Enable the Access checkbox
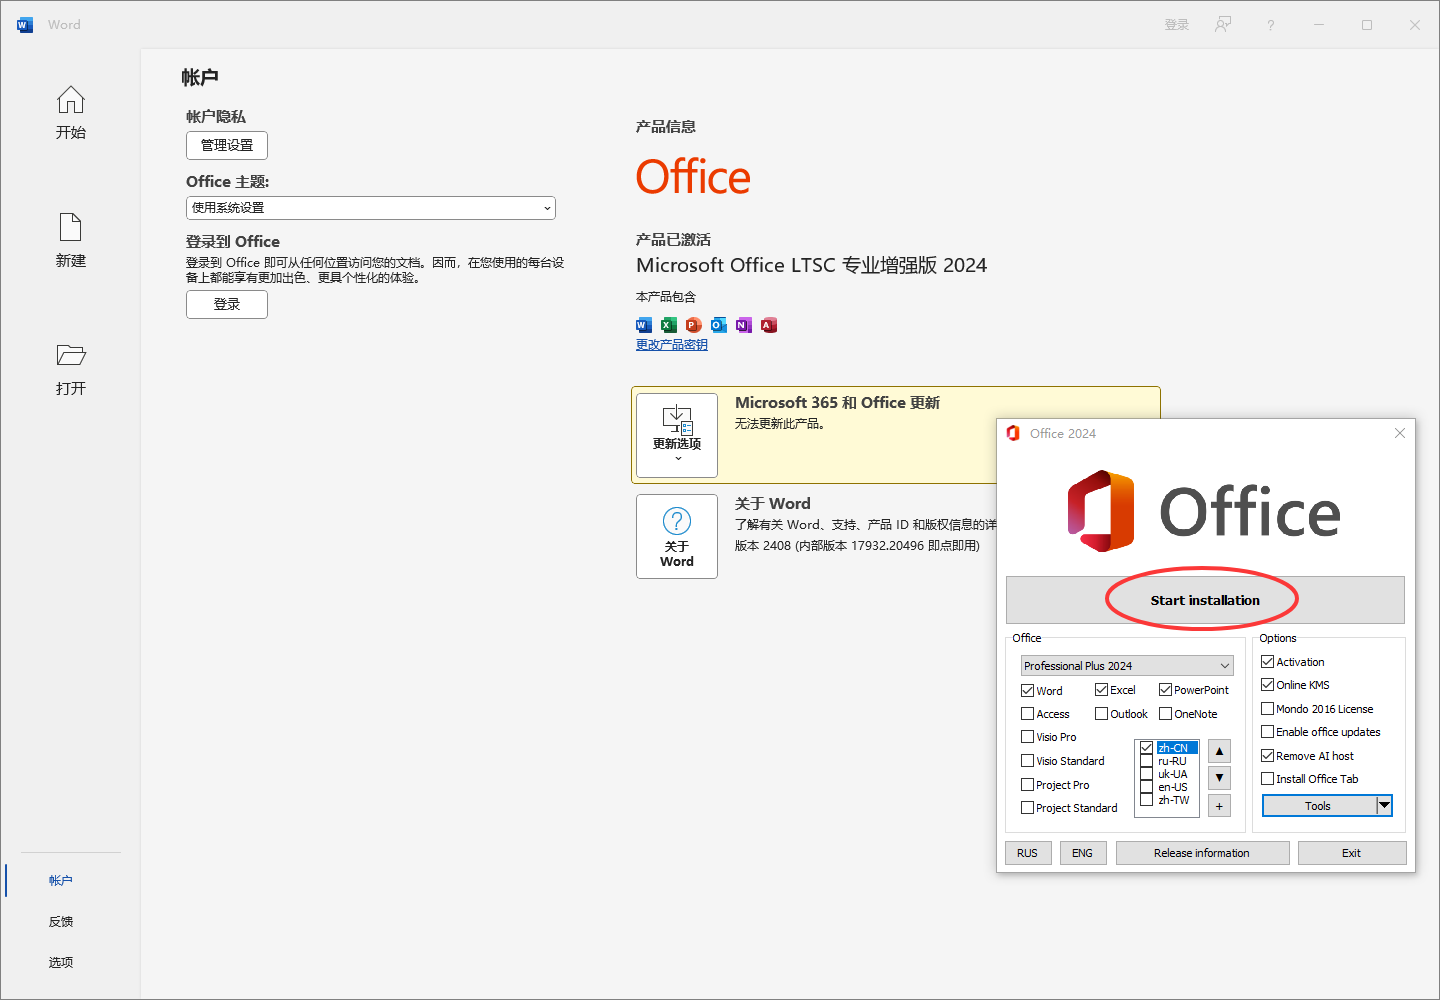Viewport: 1440px width, 1000px height. click(1027, 714)
